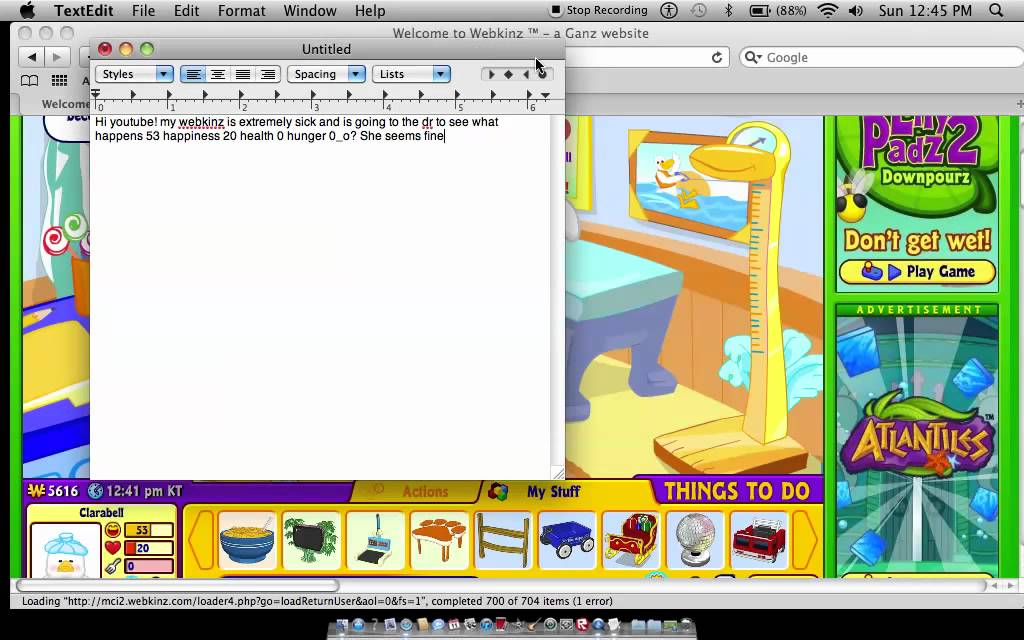Select the noodle bowl item in My Stuff
This screenshot has width=1024, height=640.
247,539
